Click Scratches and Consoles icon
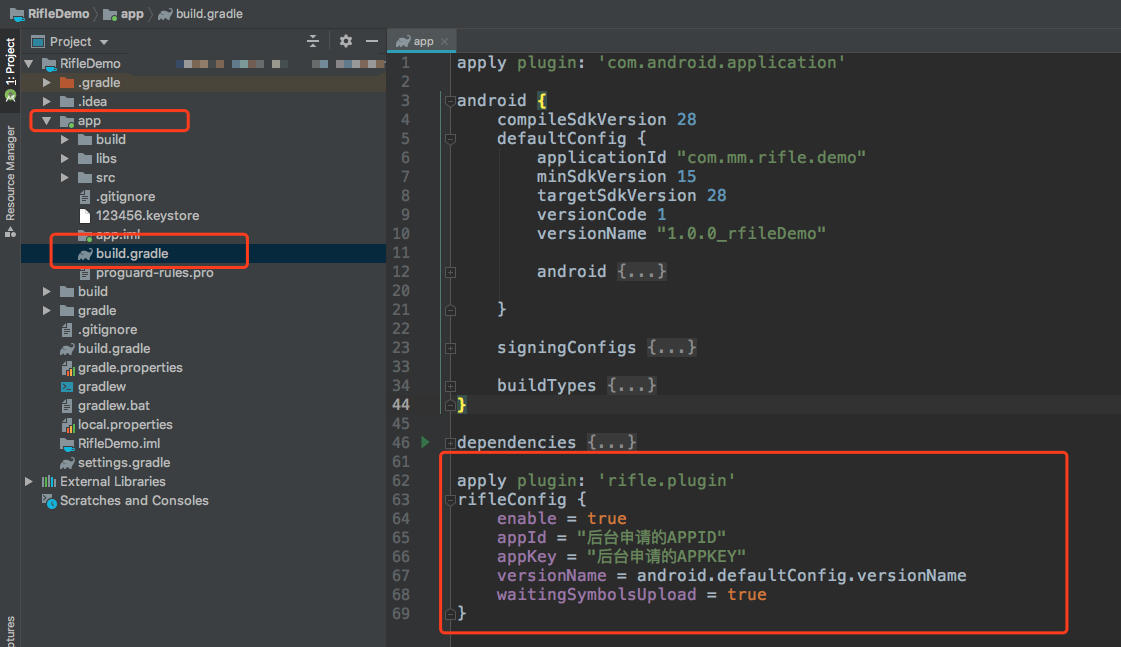This screenshot has width=1121, height=647. 49,501
